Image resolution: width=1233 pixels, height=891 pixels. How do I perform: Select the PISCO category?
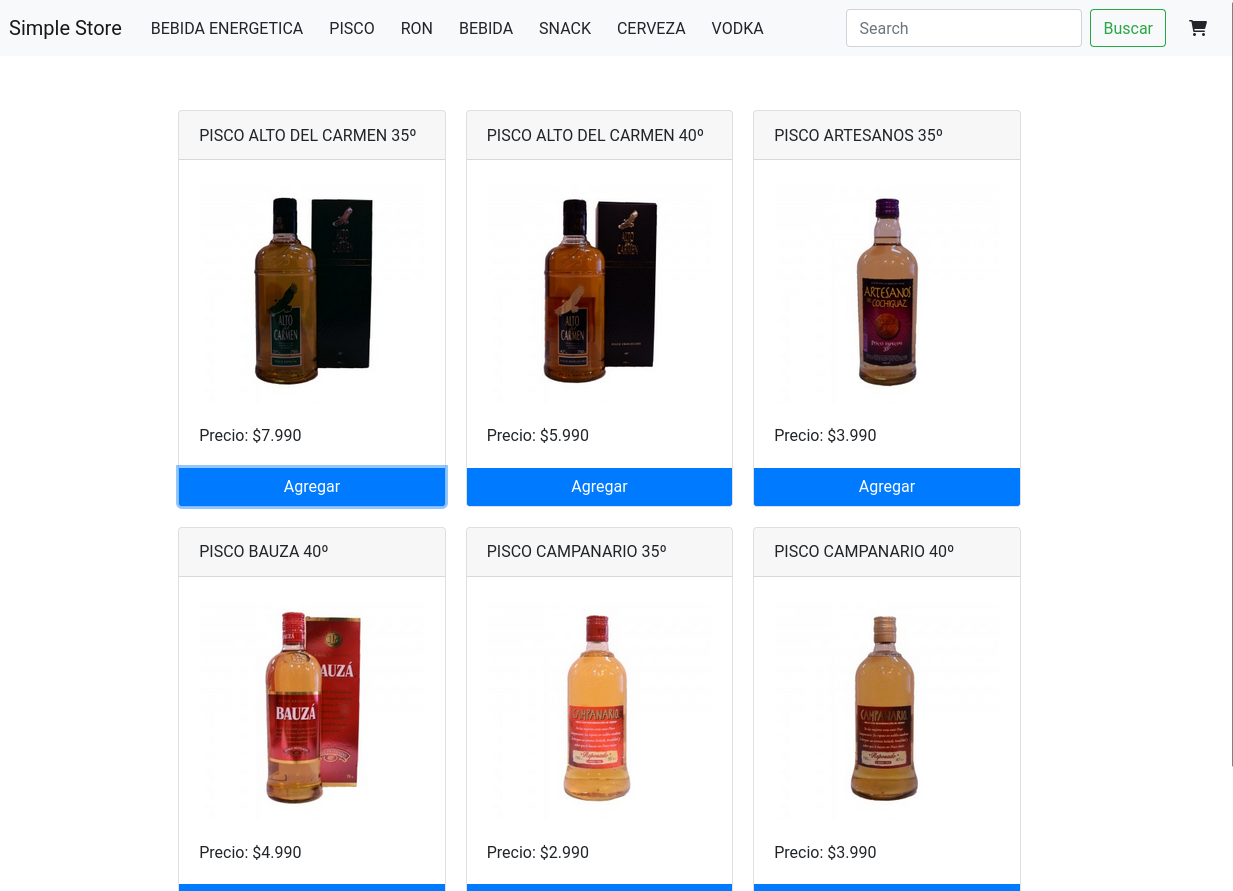point(352,28)
